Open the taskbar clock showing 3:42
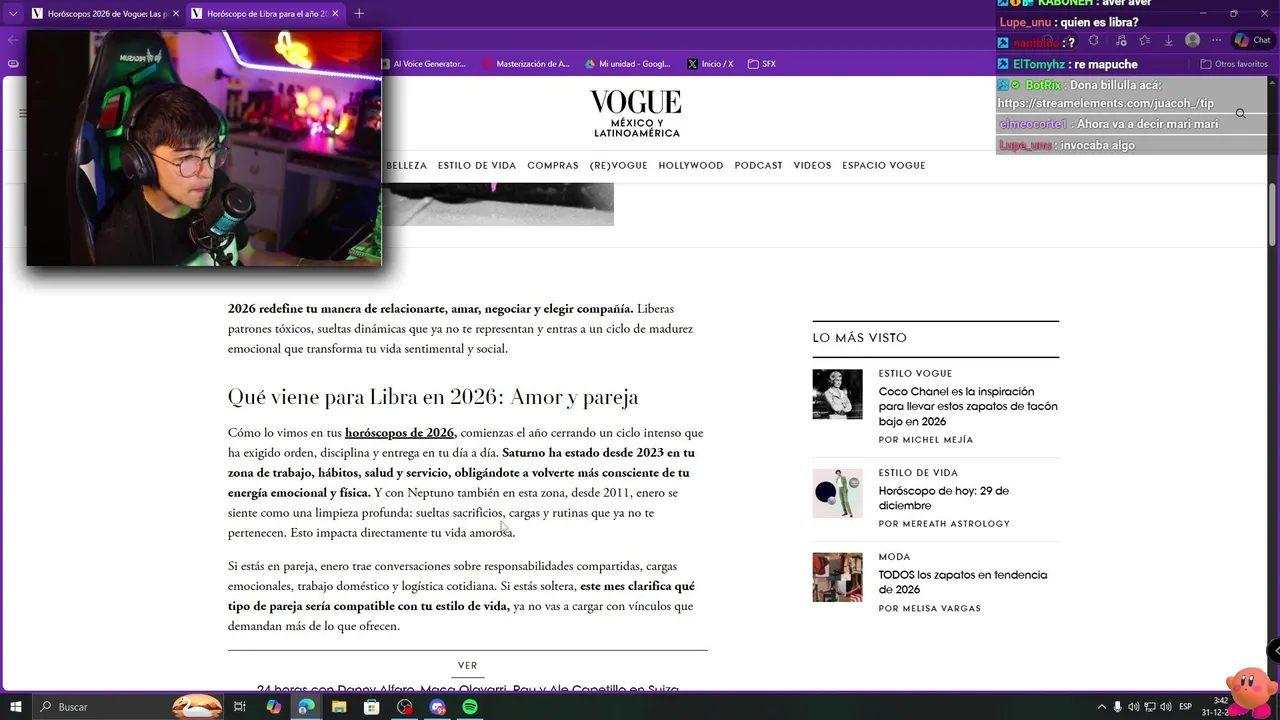 pos(1216,706)
